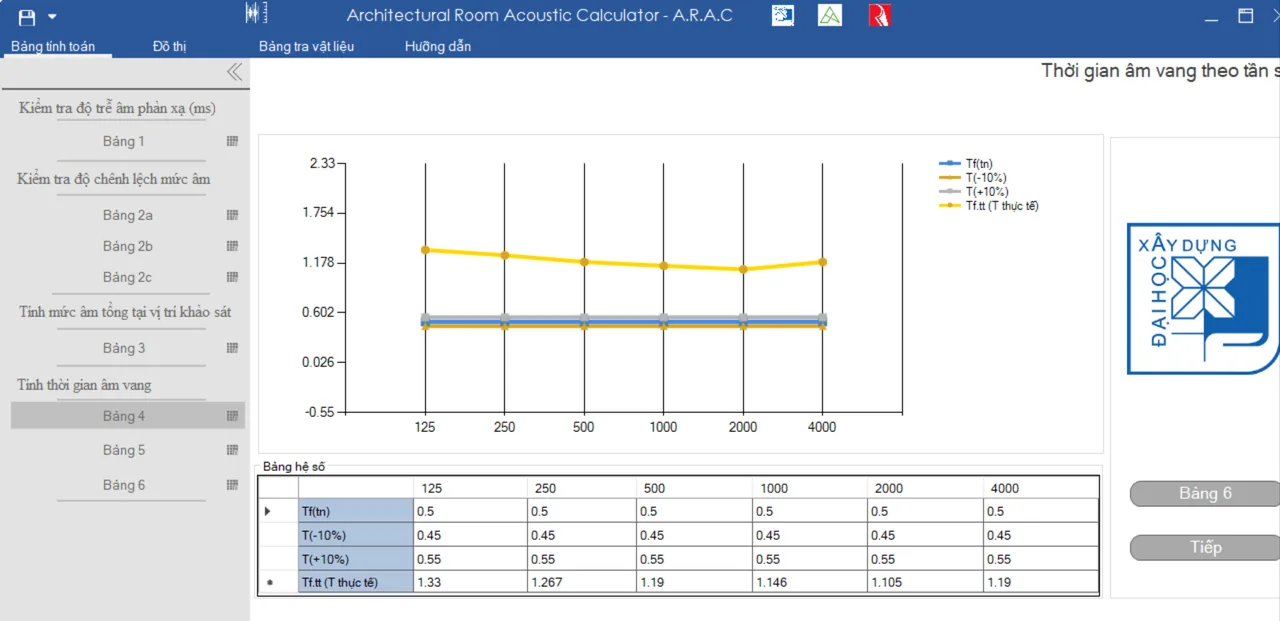This screenshot has width=1280, height=621.
Task: Select the Tf.tt (T thực tế) row header
Action: pos(355,582)
